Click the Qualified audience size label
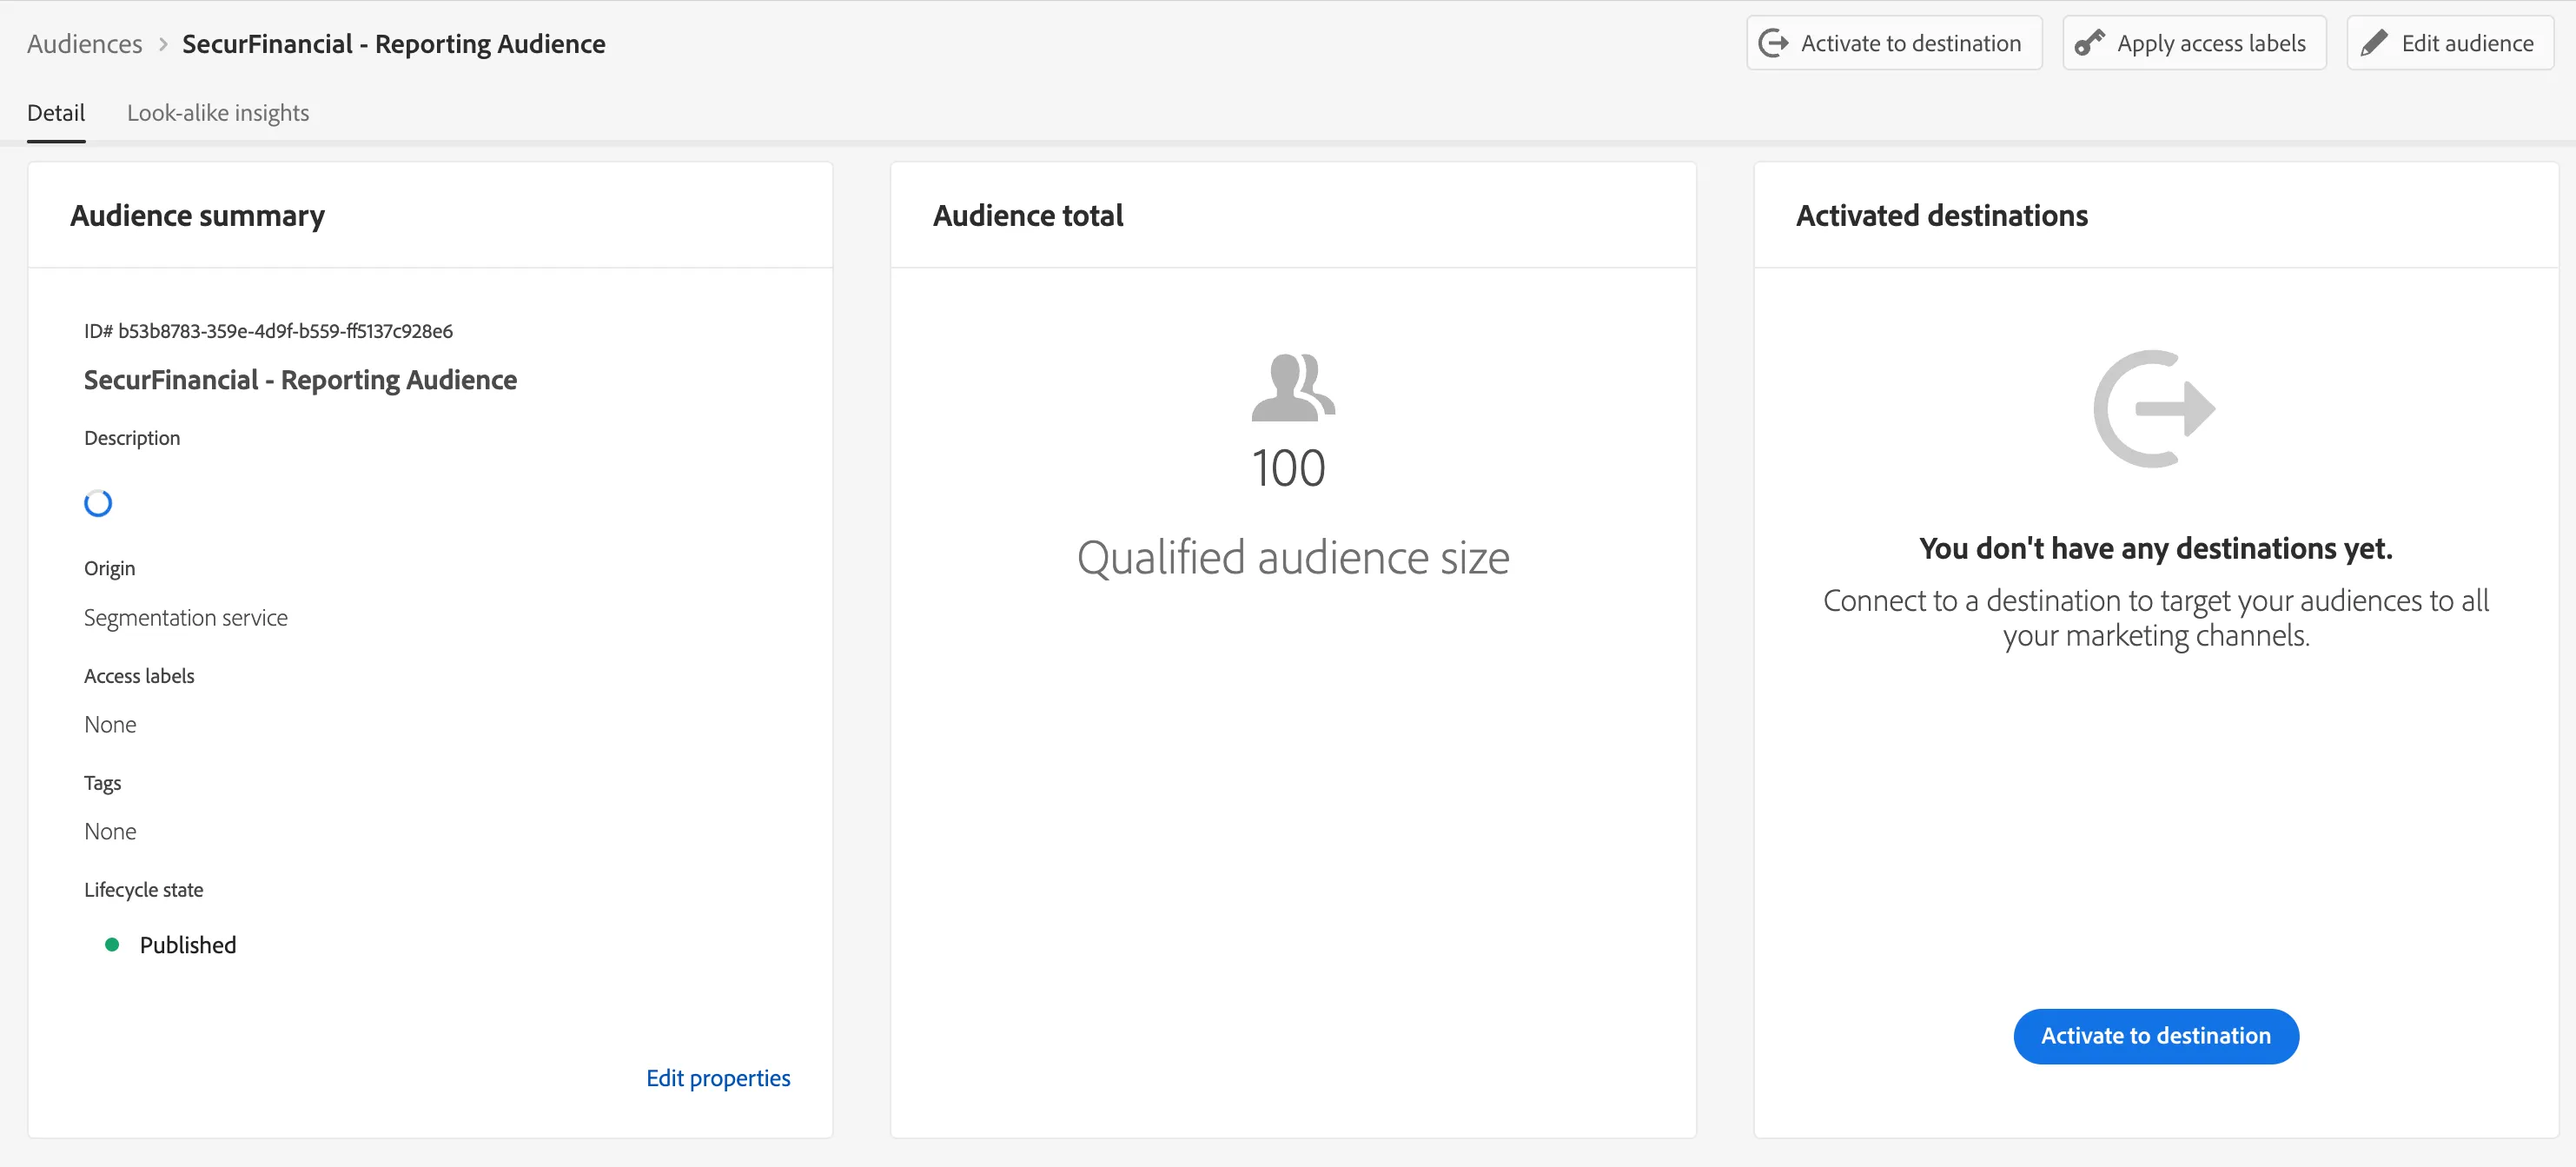This screenshot has width=2576, height=1167. (x=1293, y=558)
